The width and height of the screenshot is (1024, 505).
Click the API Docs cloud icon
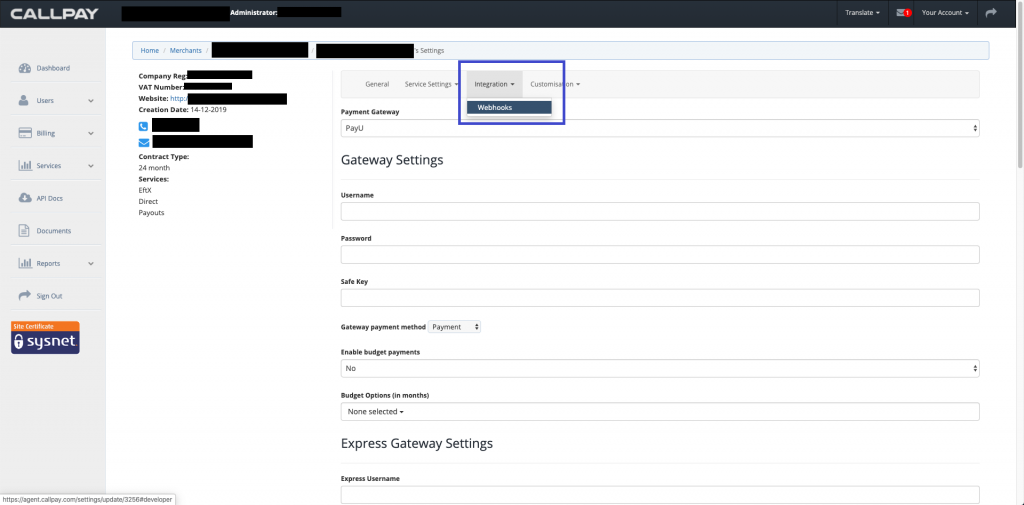pyautogui.click(x=25, y=198)
